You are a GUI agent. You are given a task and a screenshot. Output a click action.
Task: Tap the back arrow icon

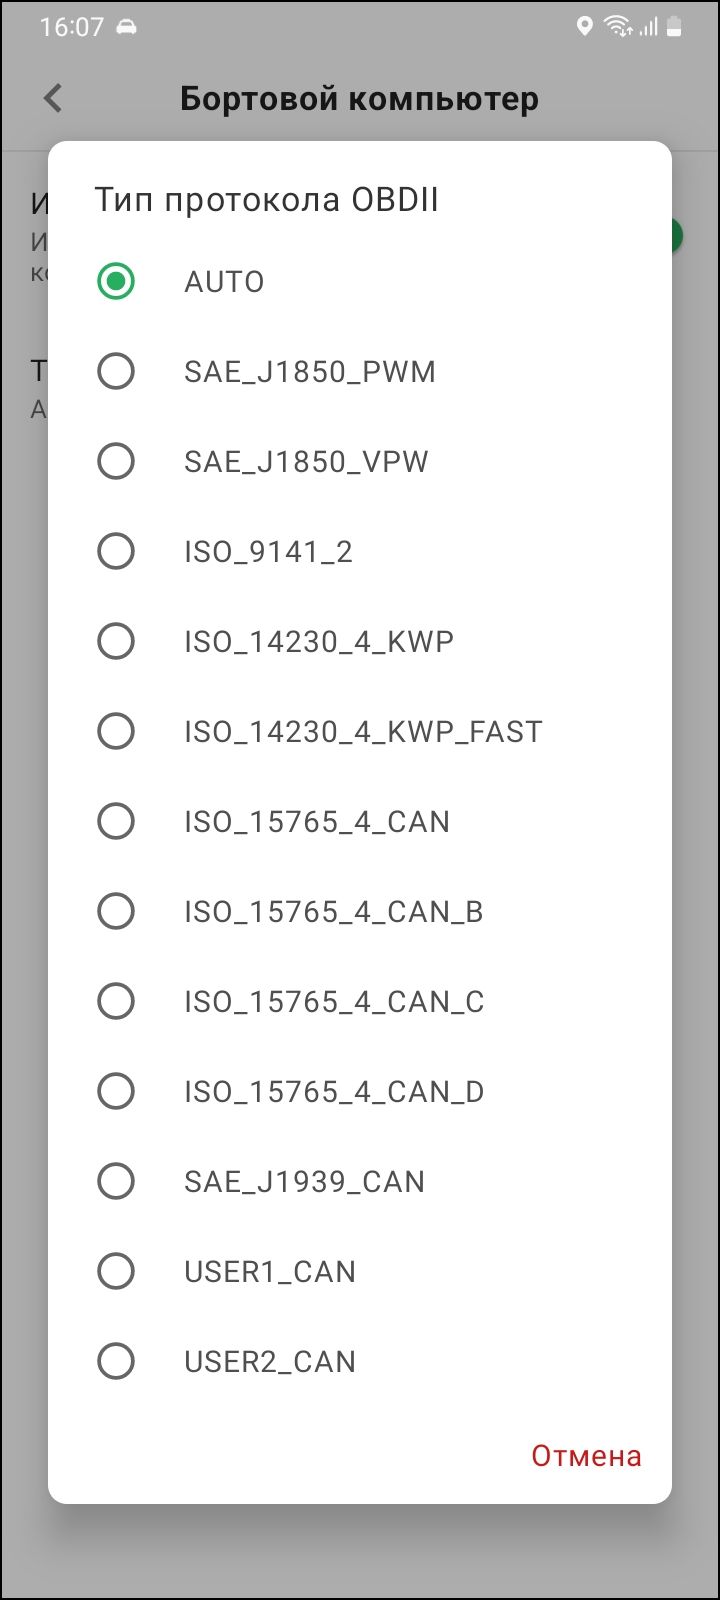pyautogui.click(x=53, y=98)
